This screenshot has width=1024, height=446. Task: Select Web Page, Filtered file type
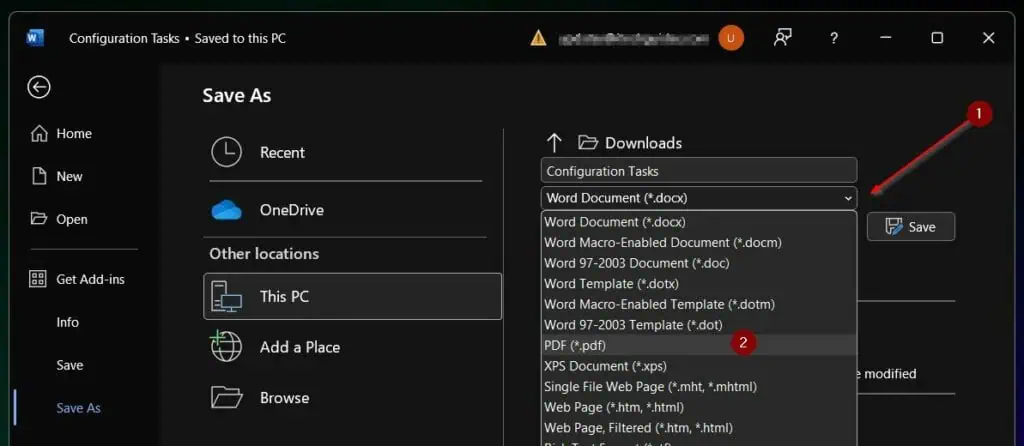pos(699,428)
